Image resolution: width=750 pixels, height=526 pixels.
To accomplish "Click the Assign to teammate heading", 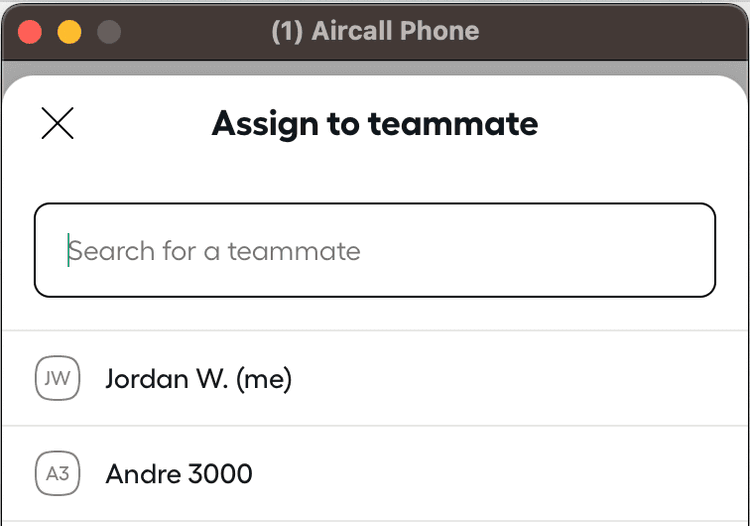I will click(375, 124).
